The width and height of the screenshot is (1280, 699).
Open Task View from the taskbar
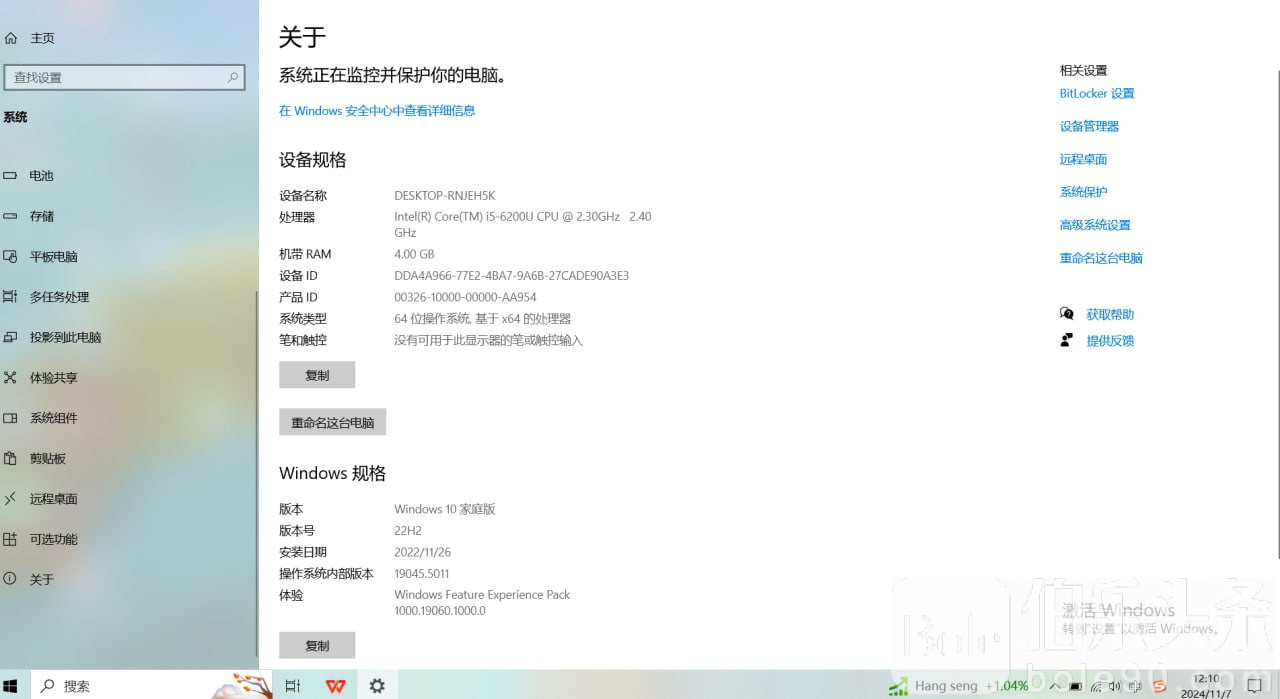(x=293, y=686)
